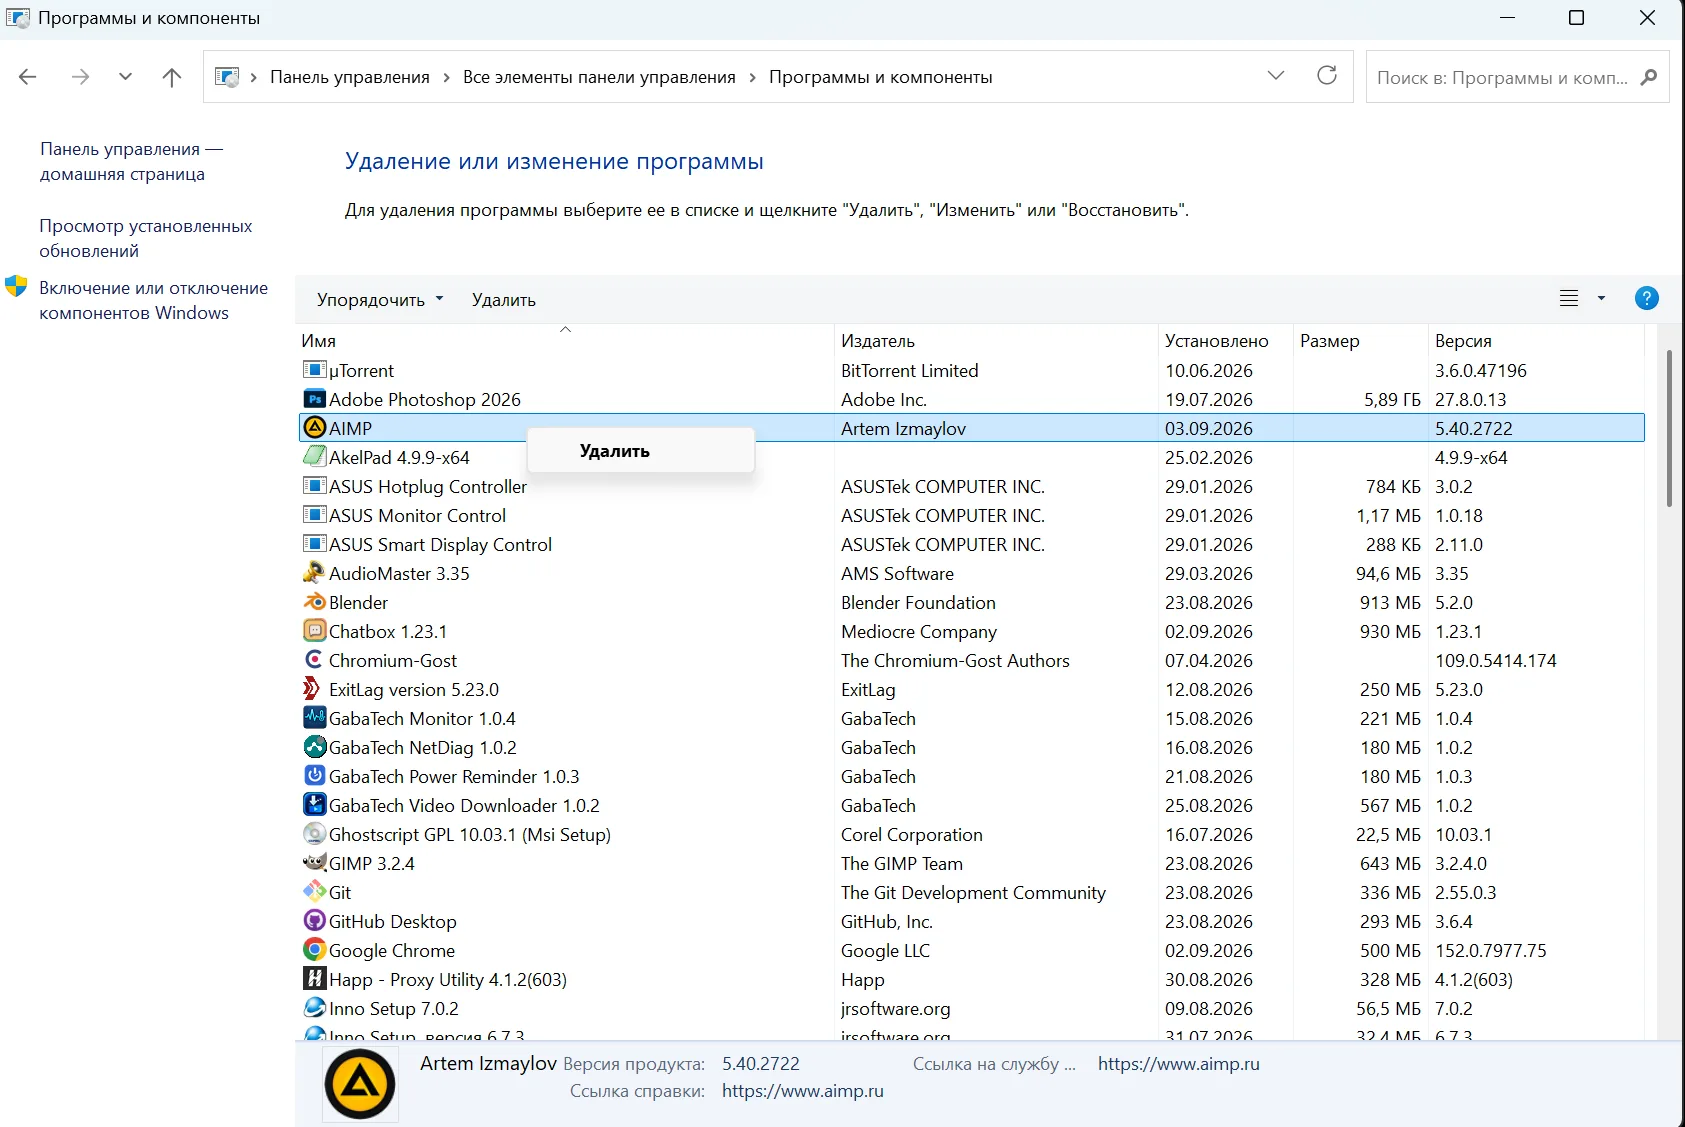
Task: Click the 5.40.2722 product version in details pane
Action: (x=761, y=1064)
